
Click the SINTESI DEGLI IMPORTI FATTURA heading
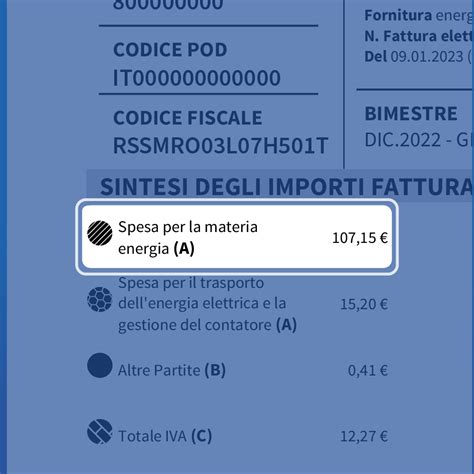point(287,186)
